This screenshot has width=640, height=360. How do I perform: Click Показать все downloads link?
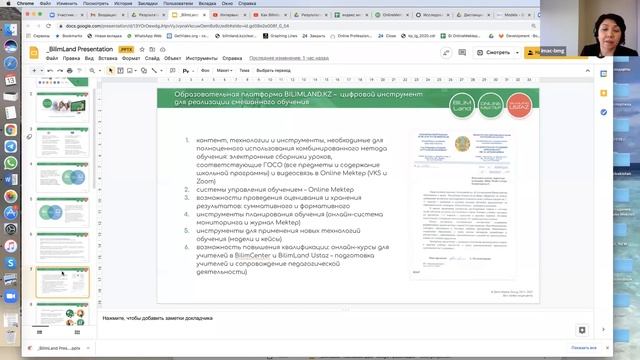(584, 348)
